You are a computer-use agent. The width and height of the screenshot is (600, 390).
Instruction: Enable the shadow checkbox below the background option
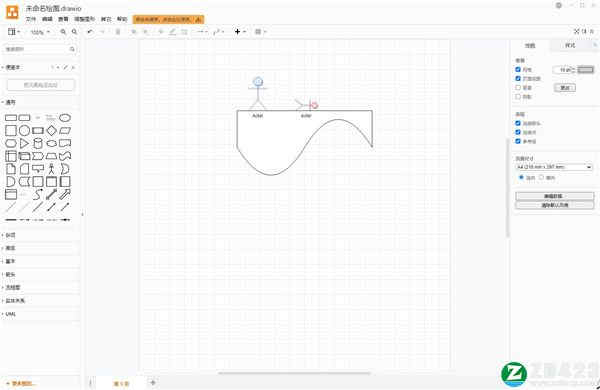tap(518, 96)
